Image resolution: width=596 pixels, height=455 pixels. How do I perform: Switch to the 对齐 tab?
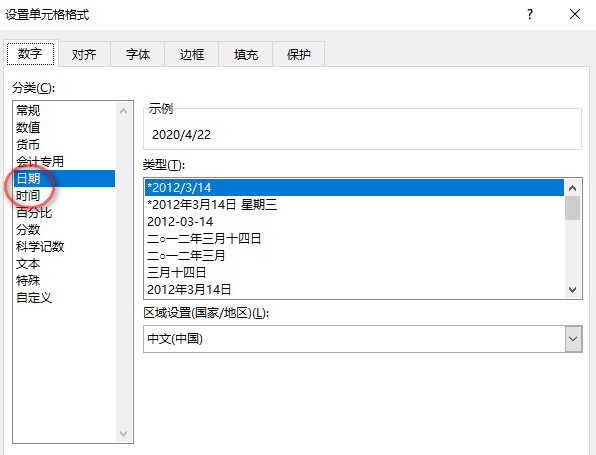click(x=84, y=54)
